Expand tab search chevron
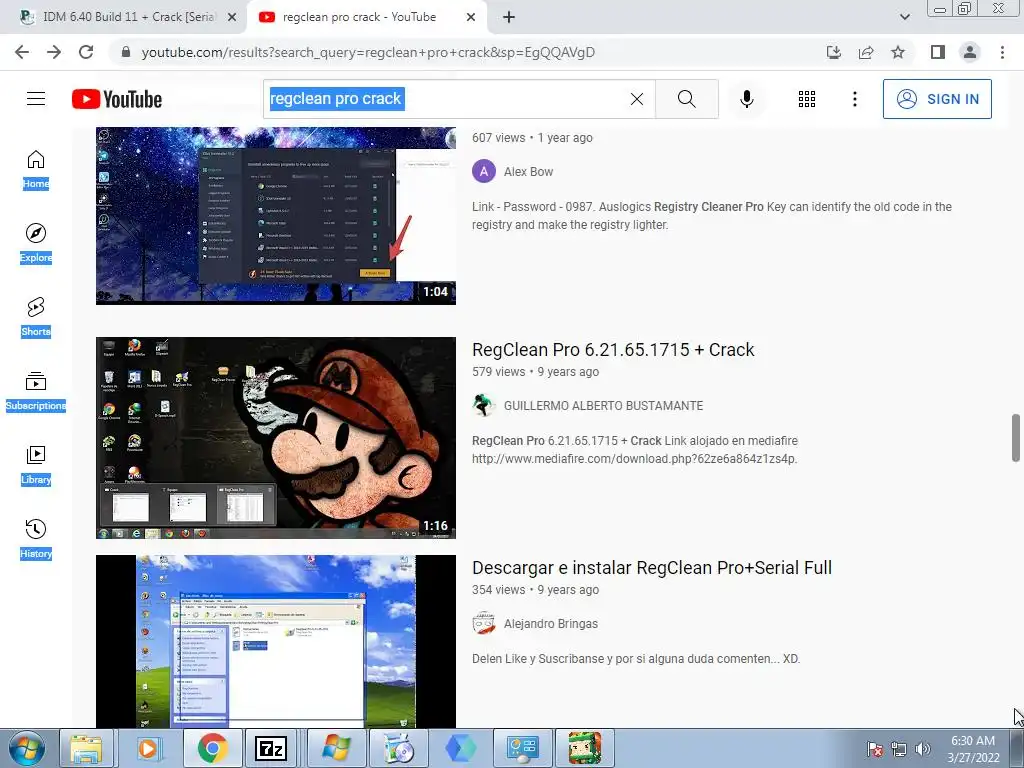The width and height of the screenshot is (1024, 768). [904, 17]
